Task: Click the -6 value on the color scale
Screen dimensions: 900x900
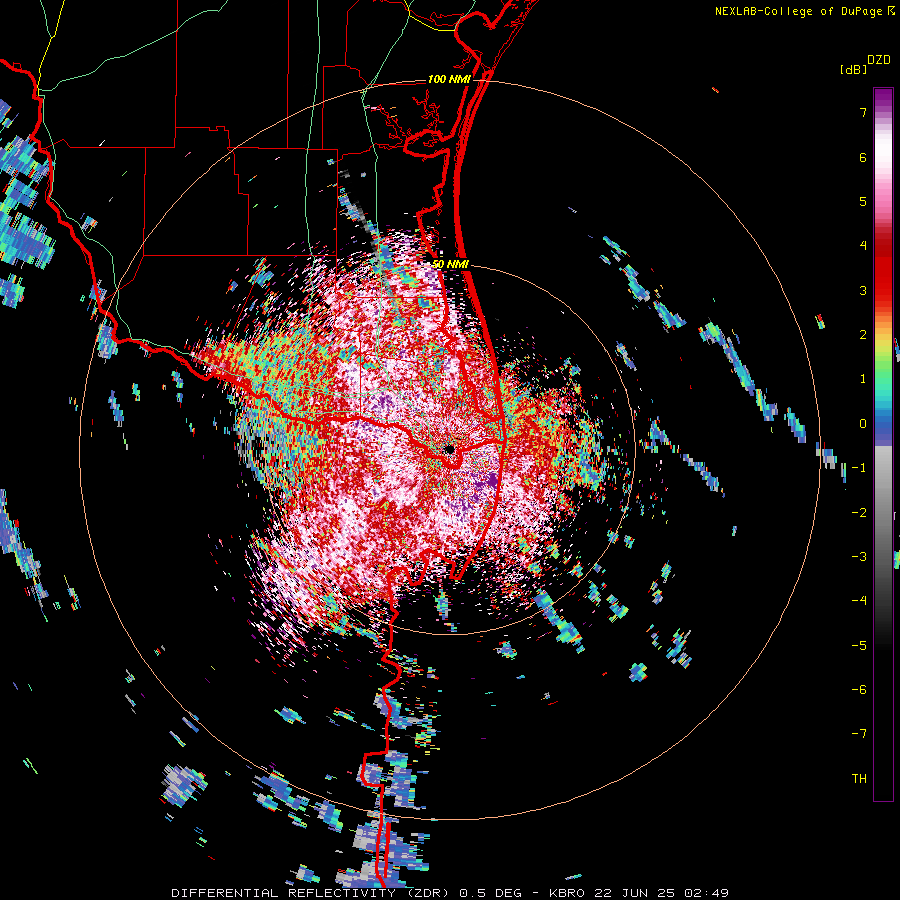Action: (859, 690)
